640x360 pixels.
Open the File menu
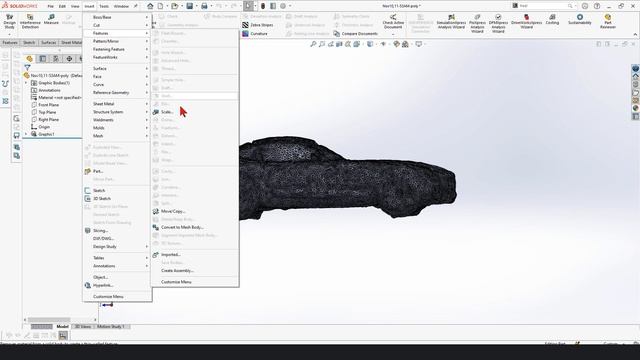pyautogui.click(x=51, y=6)
